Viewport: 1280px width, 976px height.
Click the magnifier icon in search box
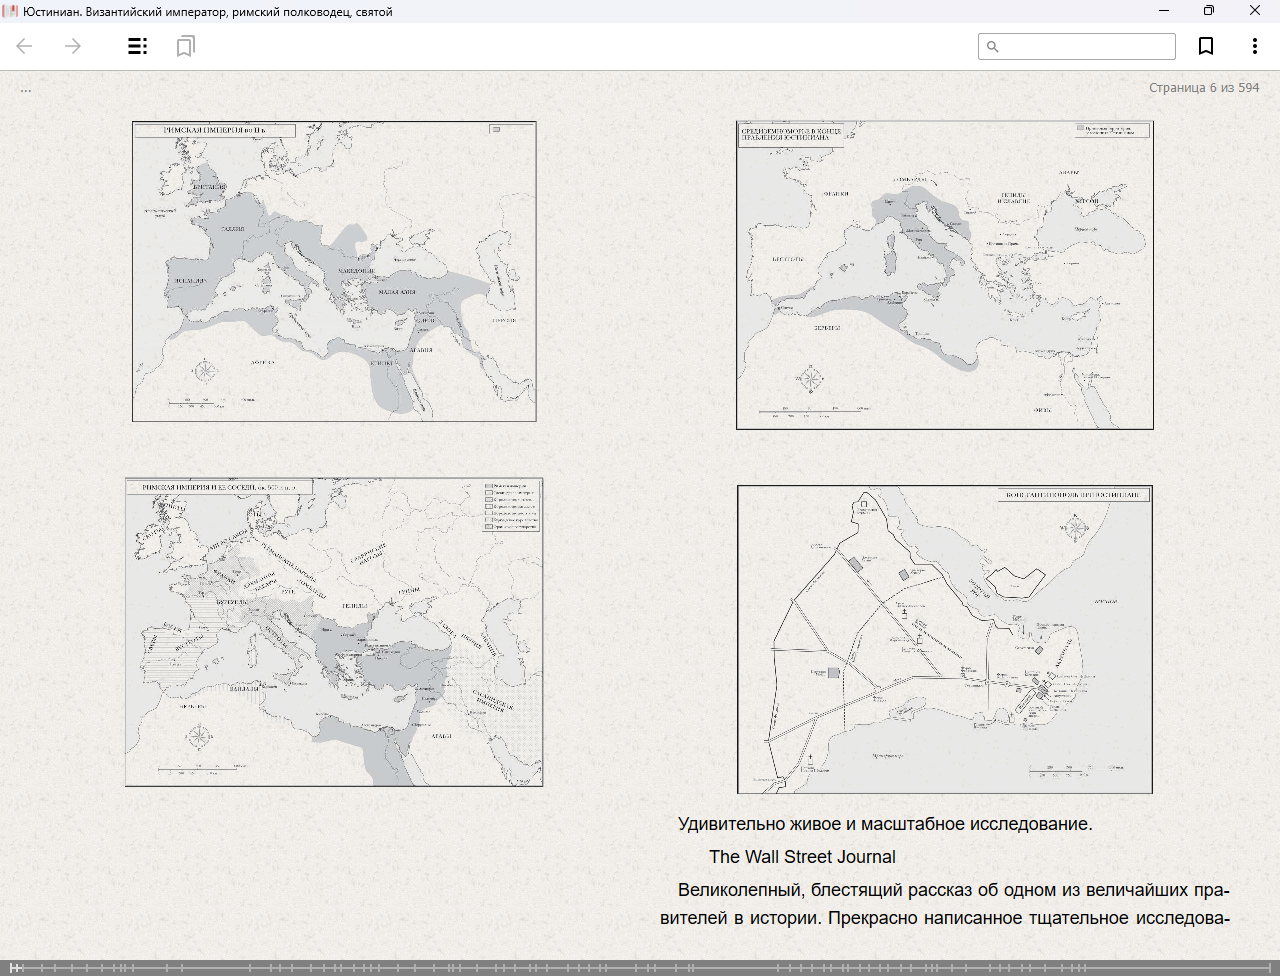pyautogui.click(x=993, y=47)
